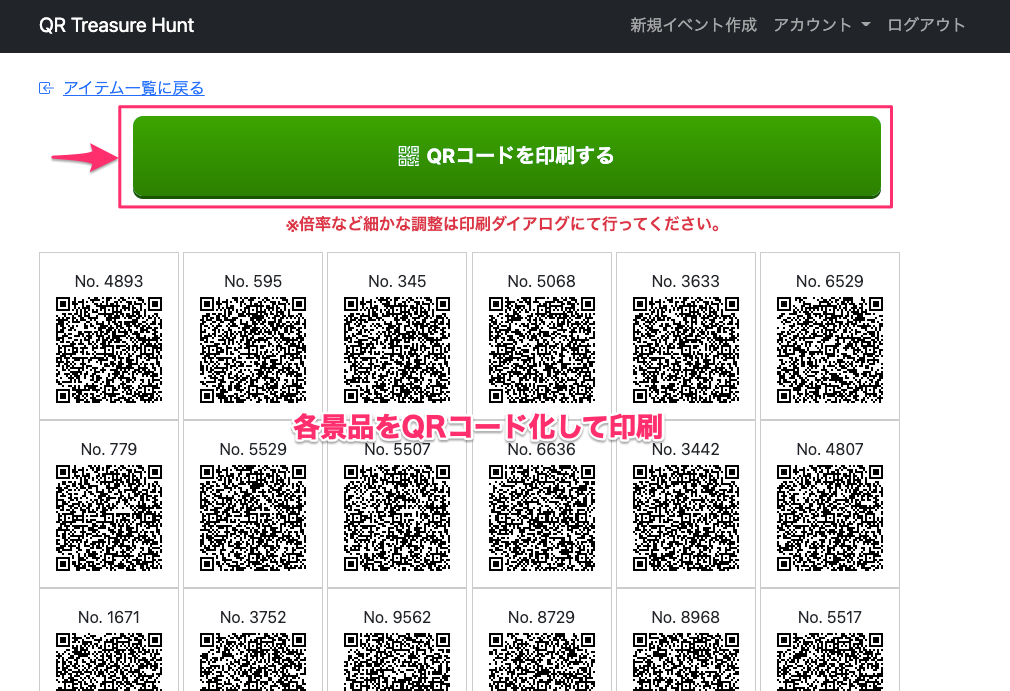Screen dimensions: 1010x691
Task: Choose QR code No. 5068
Action: coord(541,349)
